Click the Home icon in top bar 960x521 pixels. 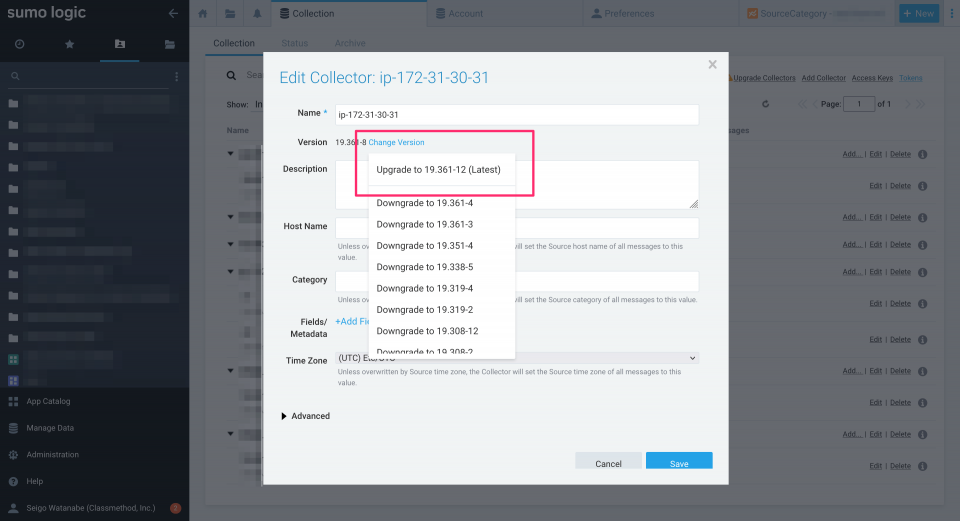pyautogui.click(x=203, y=14)
